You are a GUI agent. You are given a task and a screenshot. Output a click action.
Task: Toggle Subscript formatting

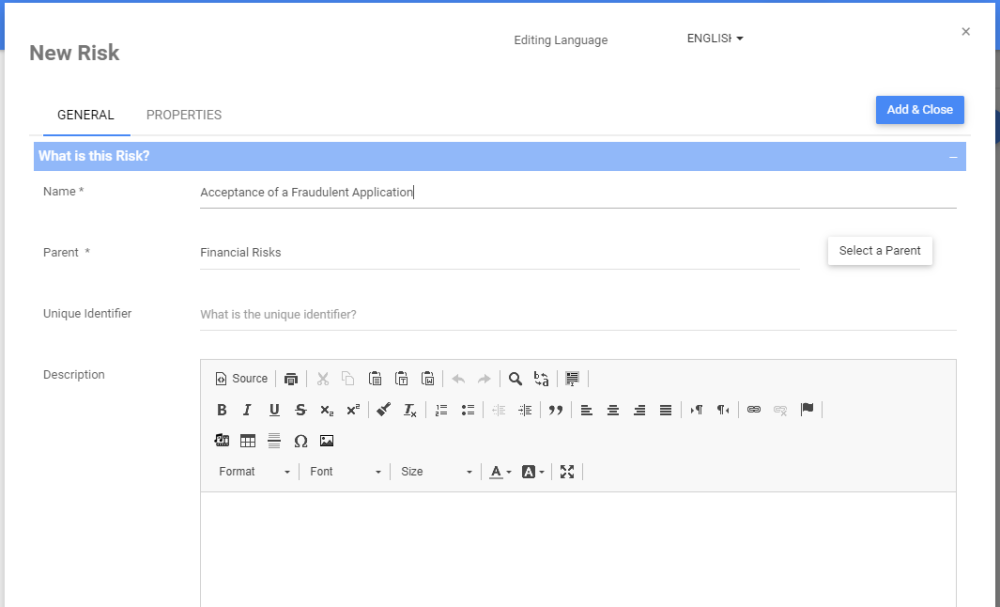click(327, 410)
